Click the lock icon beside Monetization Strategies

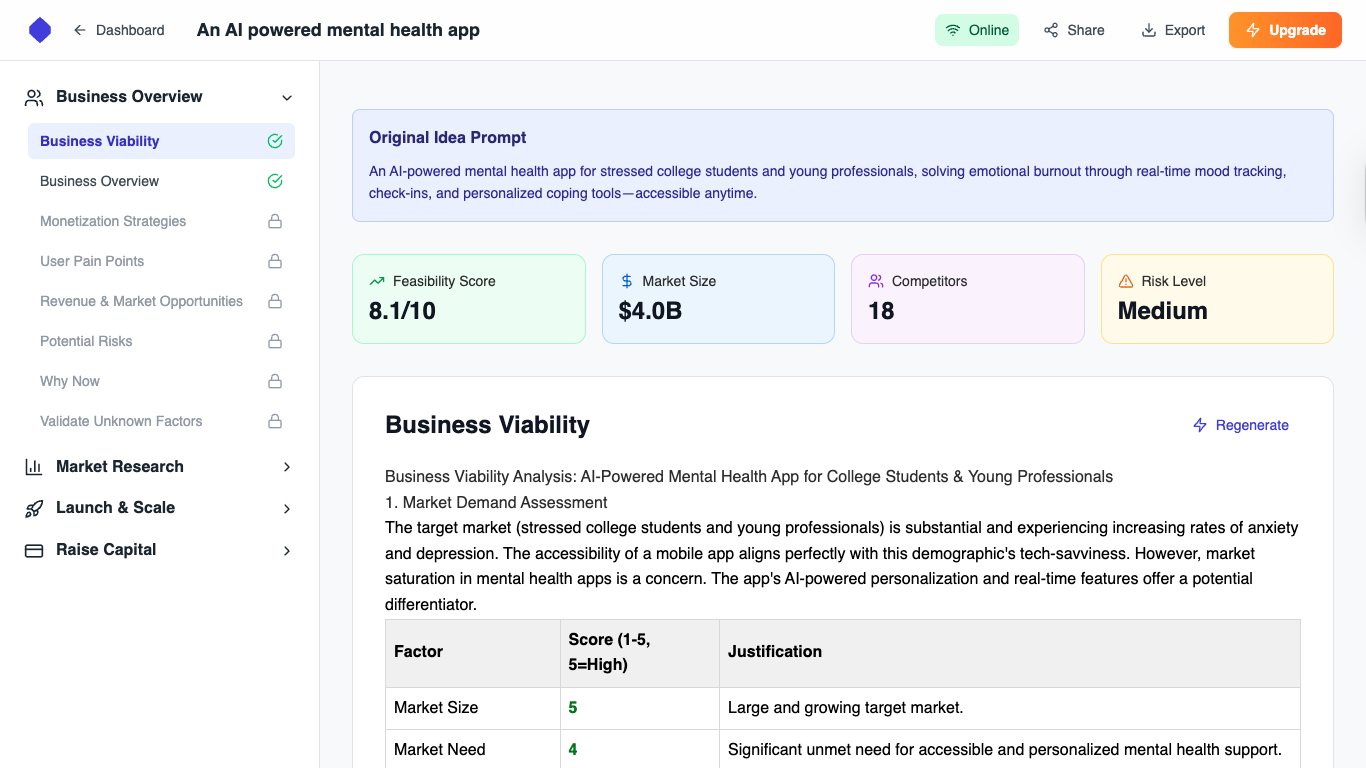click(275, 221)
